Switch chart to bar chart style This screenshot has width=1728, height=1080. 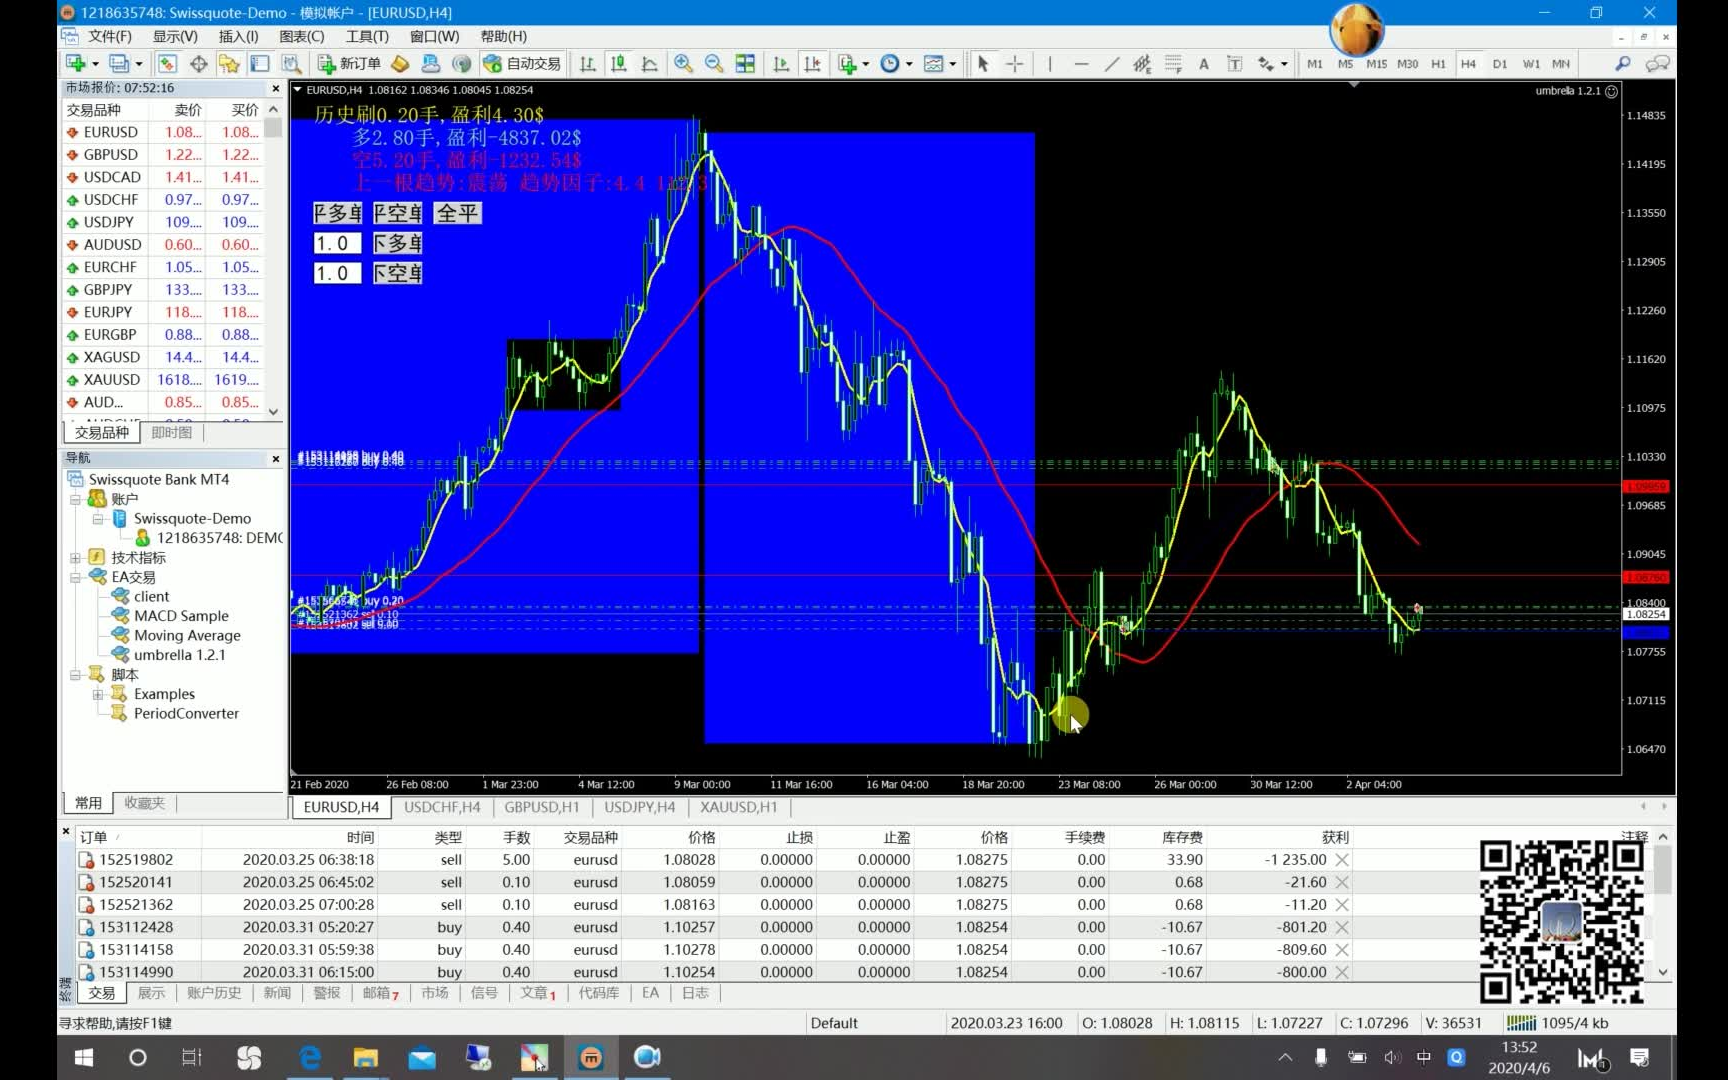point(588,63)
